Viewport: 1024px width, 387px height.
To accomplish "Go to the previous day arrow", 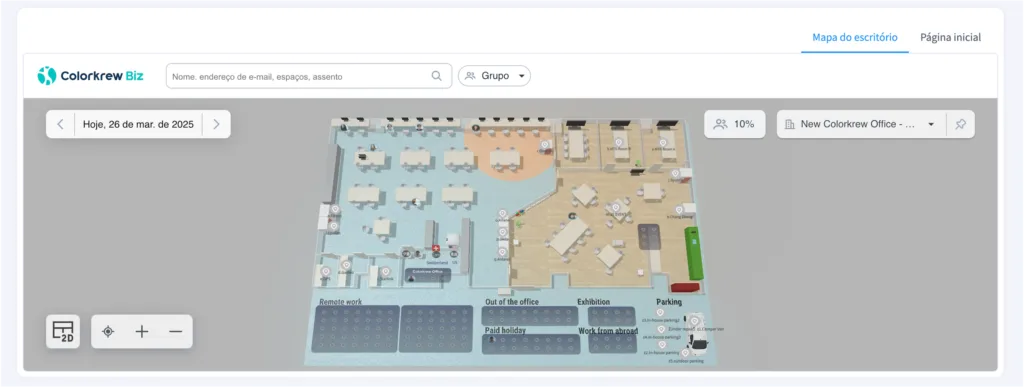I will (61, 124).
